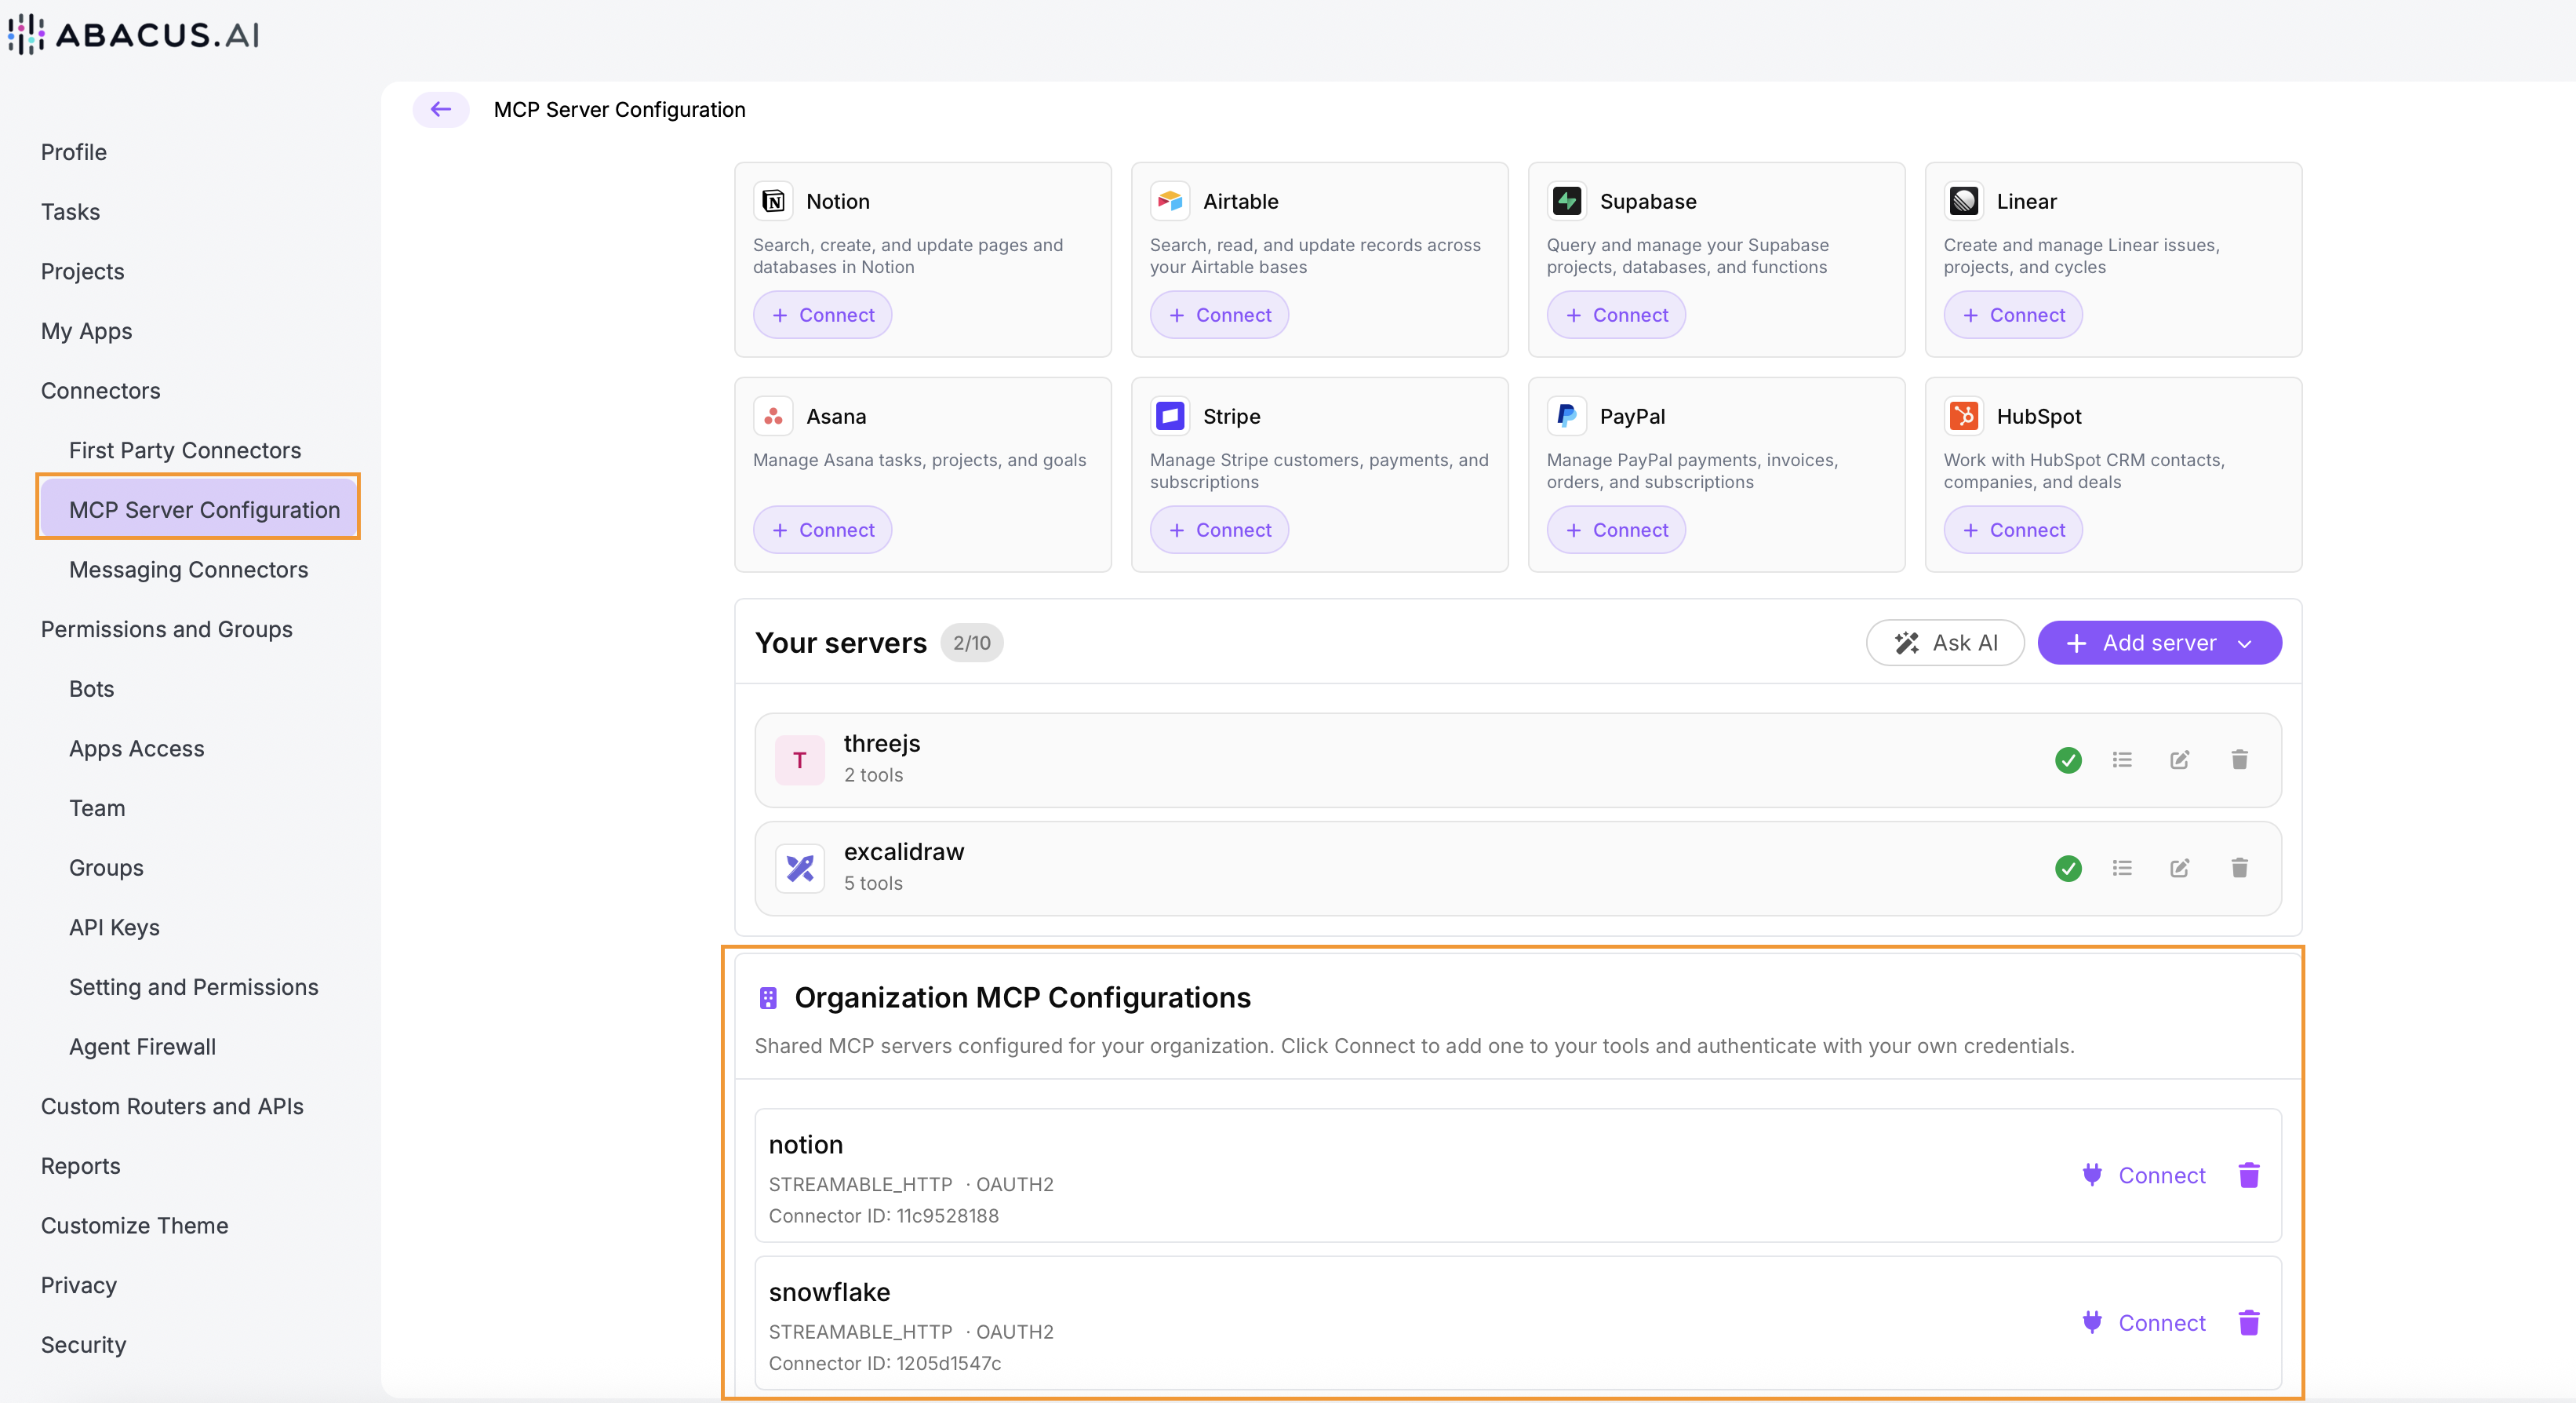Click the excalidraw server icon
The width and height of the screenshot is (2576, 1403).
click(800, 868)
